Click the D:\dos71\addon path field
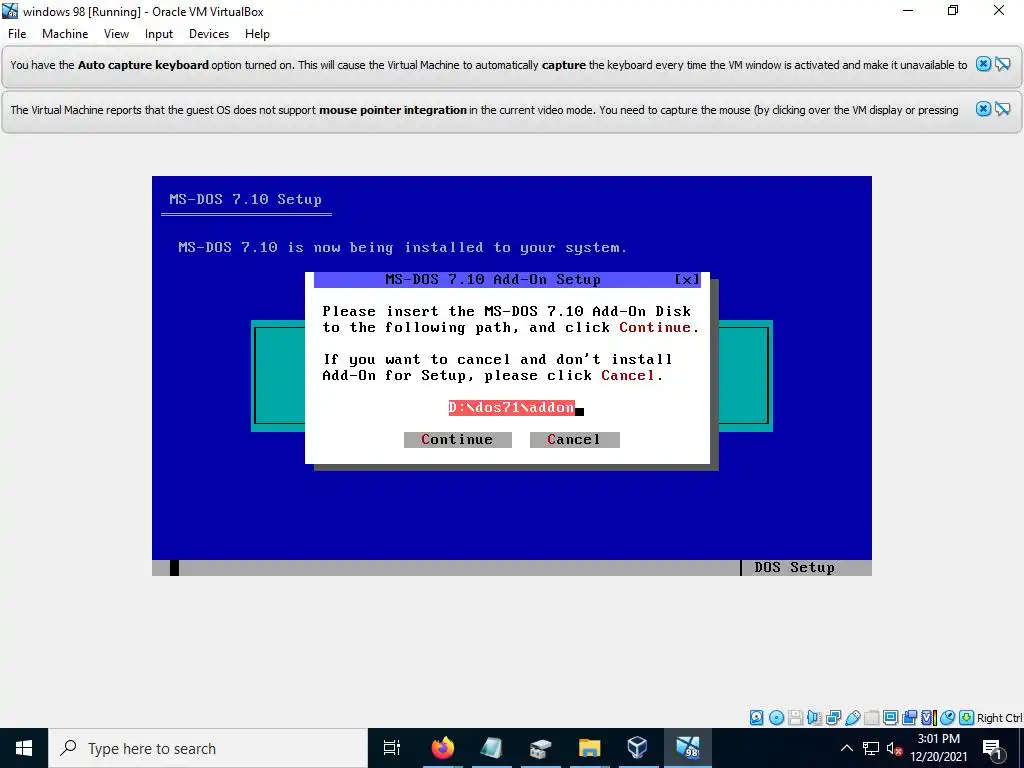The image size is (1024, 768). click(x=511, y=408)
